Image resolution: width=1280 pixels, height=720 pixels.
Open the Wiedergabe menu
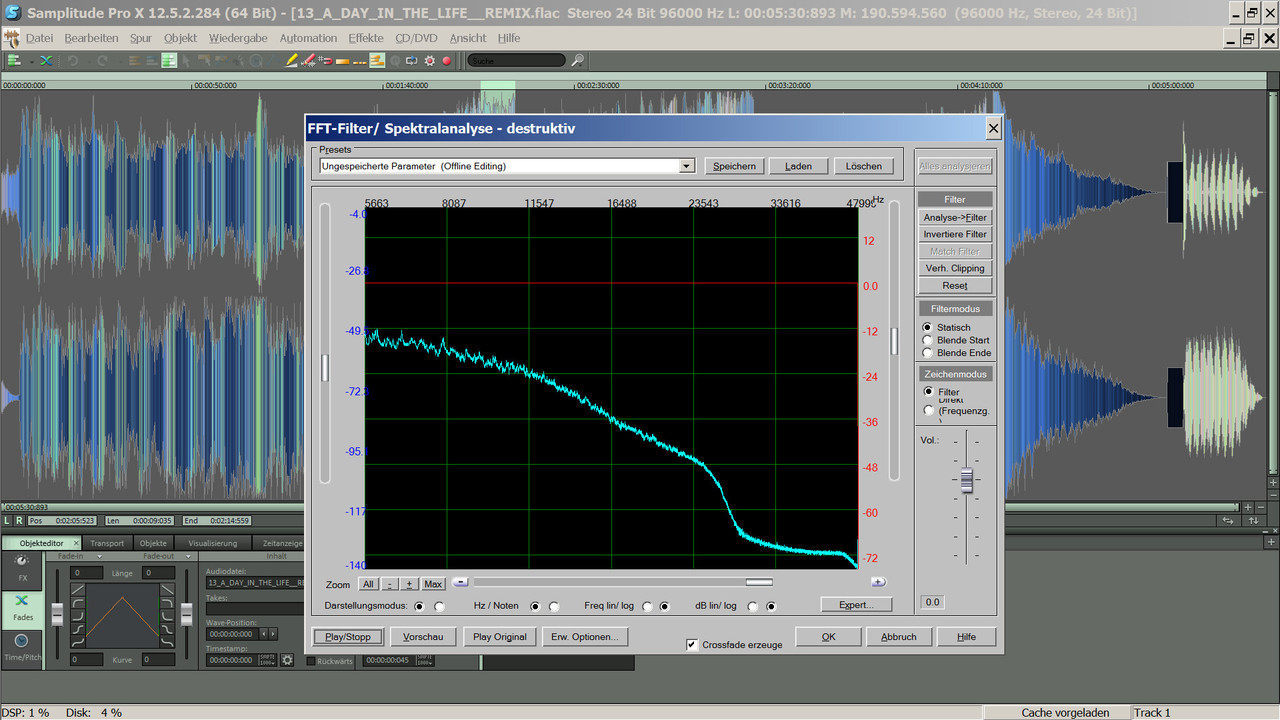coord(238,38)
